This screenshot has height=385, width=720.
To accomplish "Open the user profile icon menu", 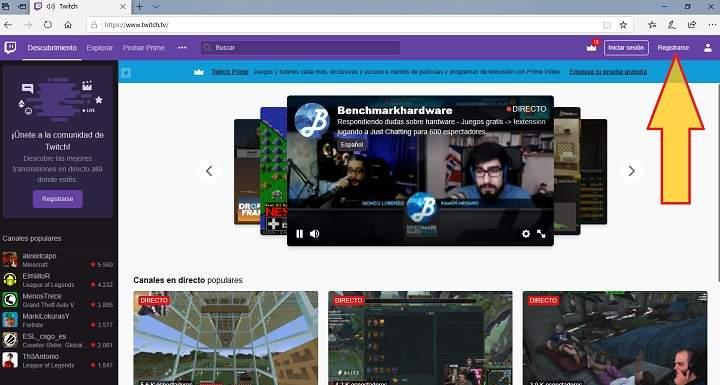I will point(708,48).
